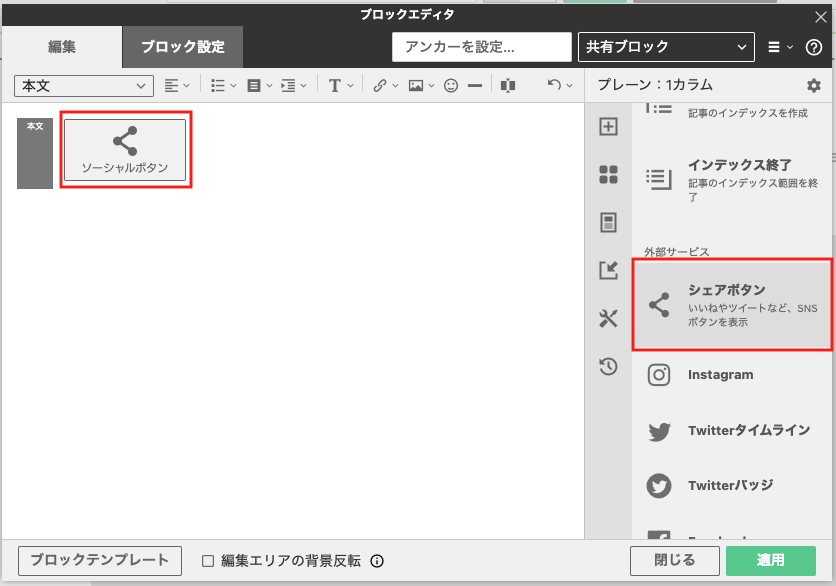This screenshot has width=836, height=586.
Task: Open the 共有ブロック dropdown
Action: pyautogui.click(x=666, y=47)
